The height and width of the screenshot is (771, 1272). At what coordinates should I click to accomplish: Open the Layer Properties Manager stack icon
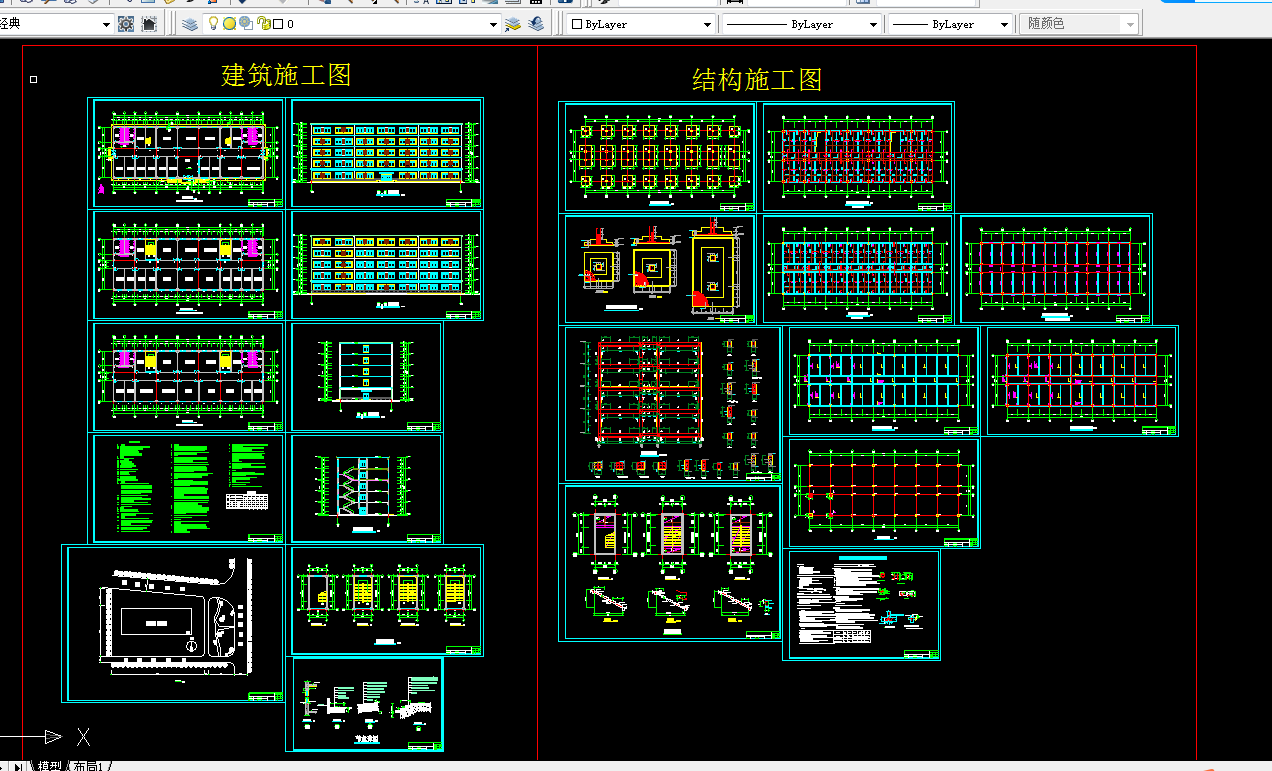pyautogui.click(x=191, y=24)
